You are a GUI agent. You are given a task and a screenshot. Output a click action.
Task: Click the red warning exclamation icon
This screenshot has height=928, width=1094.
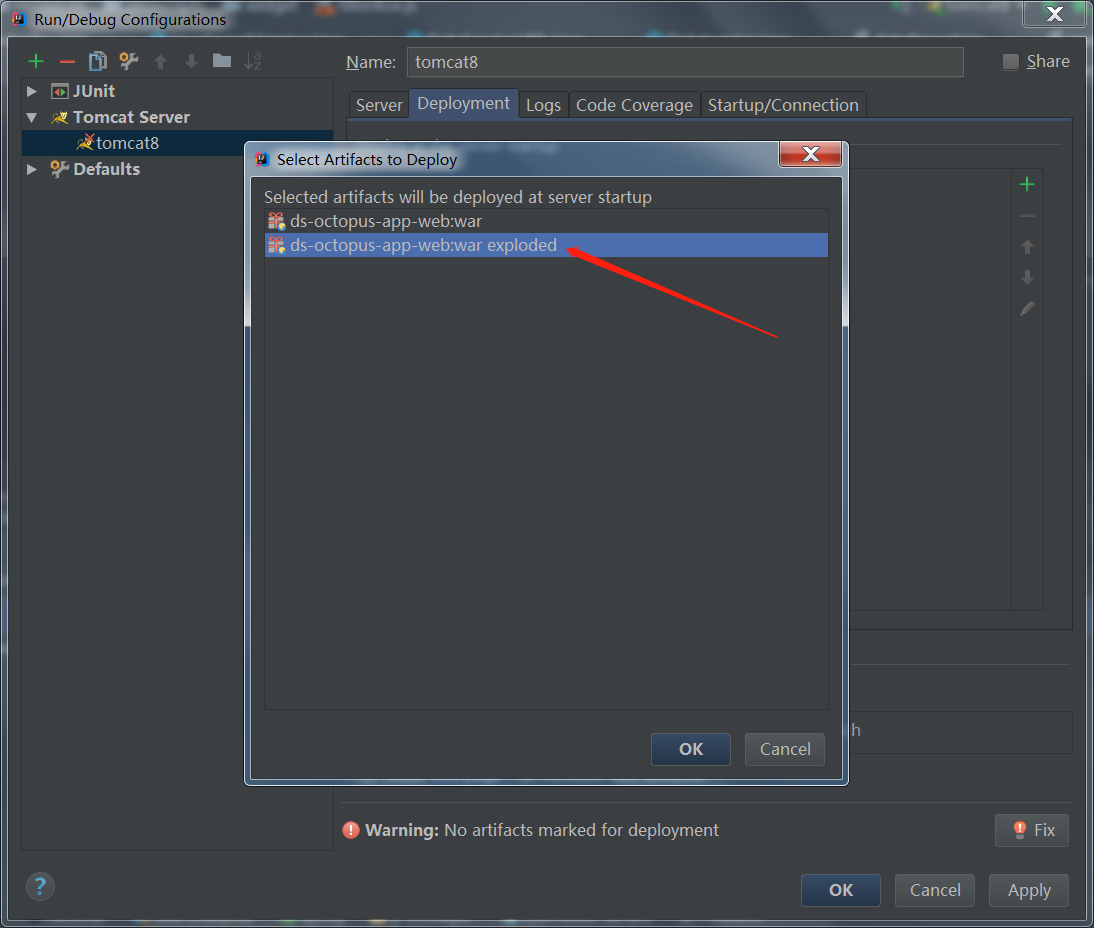pyautogui.click(x=350, y=830)
